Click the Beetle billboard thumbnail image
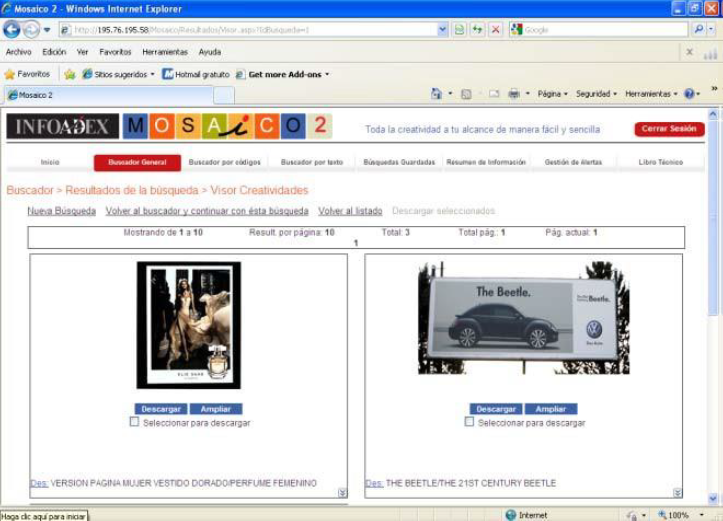The width and height of the screenshot is (723, 521). [523, 318]
